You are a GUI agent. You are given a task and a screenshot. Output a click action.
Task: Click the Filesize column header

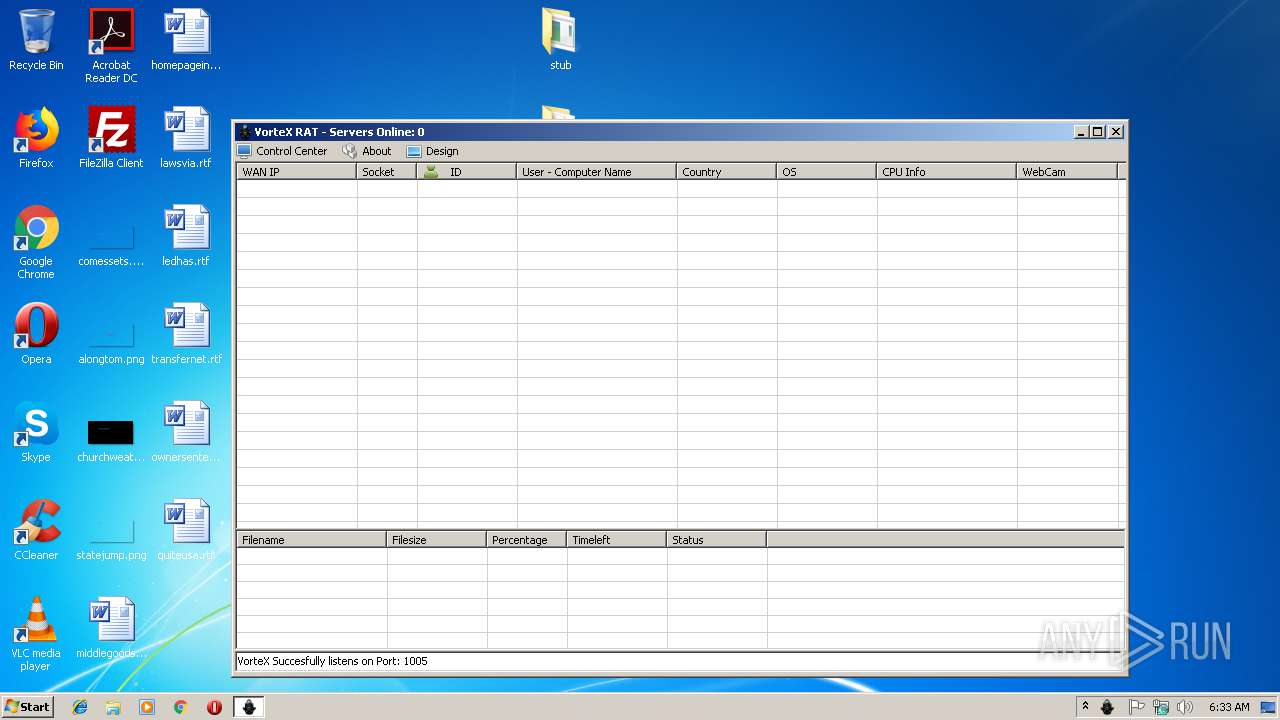pos(437,540)
